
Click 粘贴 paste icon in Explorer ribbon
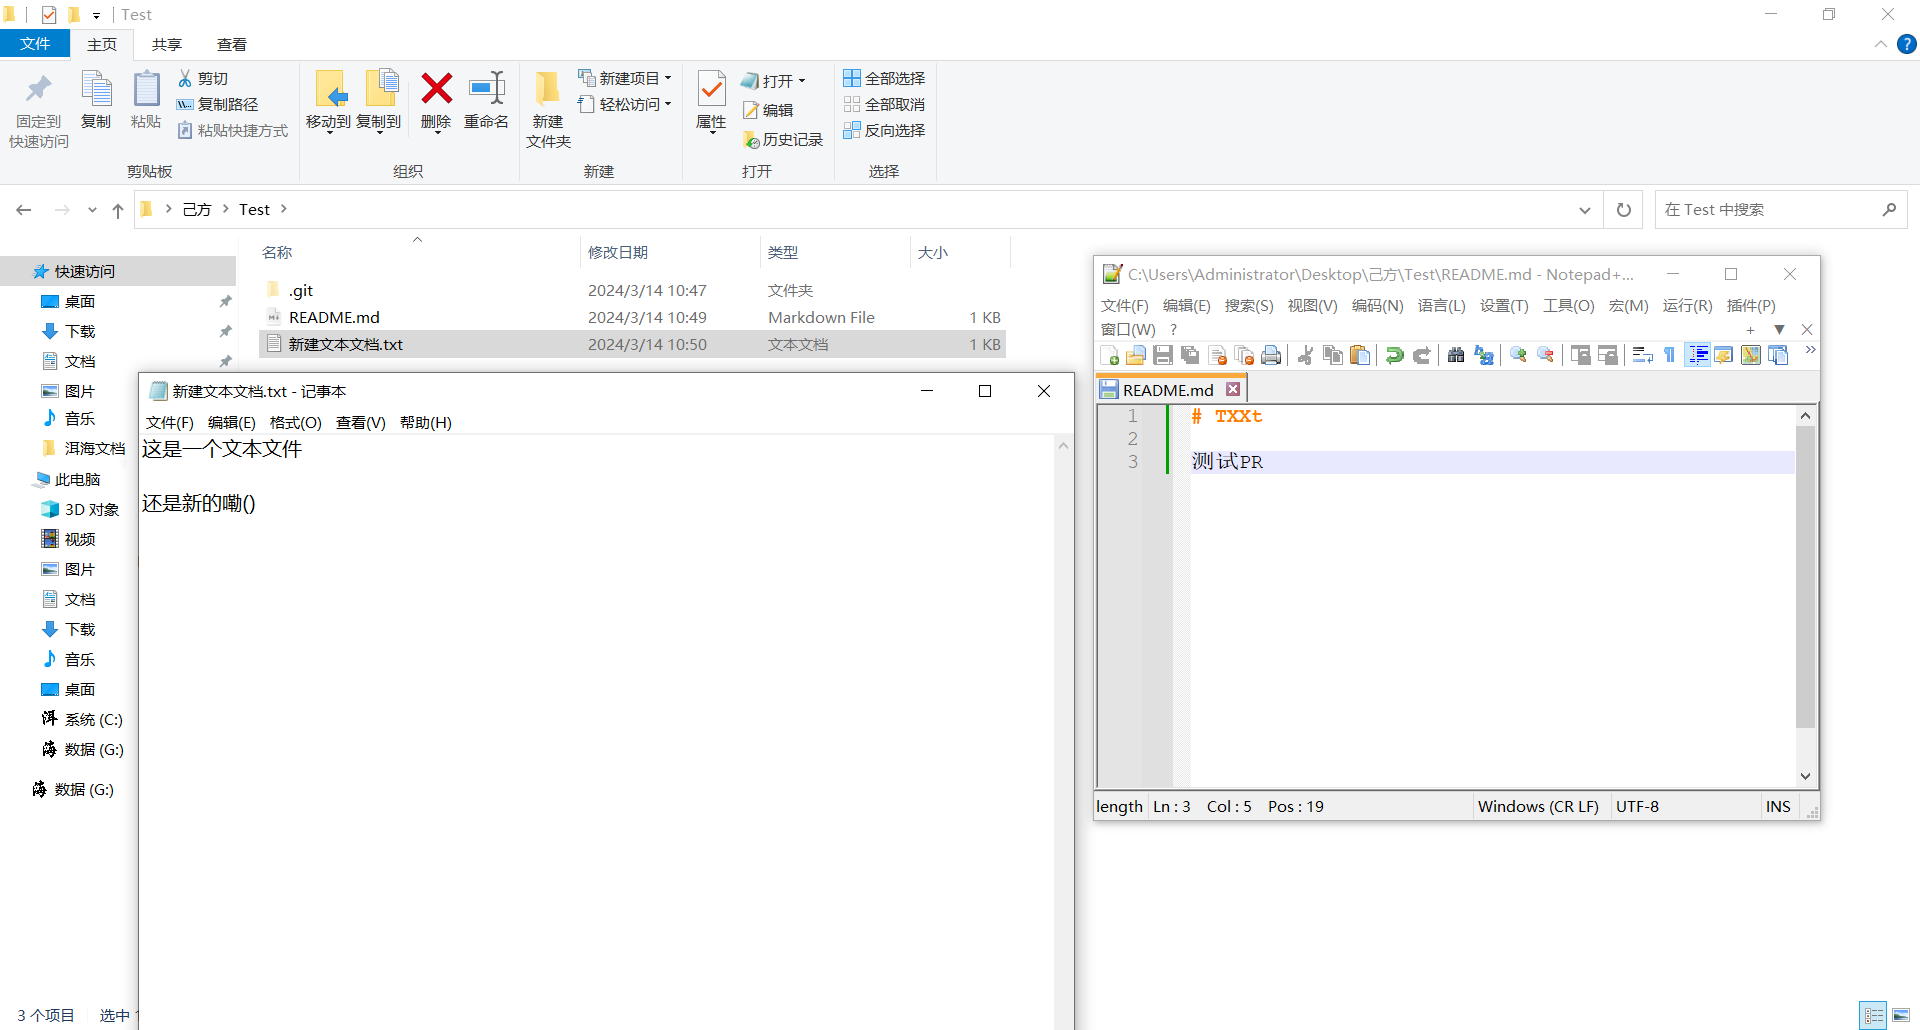coord(146,89)
